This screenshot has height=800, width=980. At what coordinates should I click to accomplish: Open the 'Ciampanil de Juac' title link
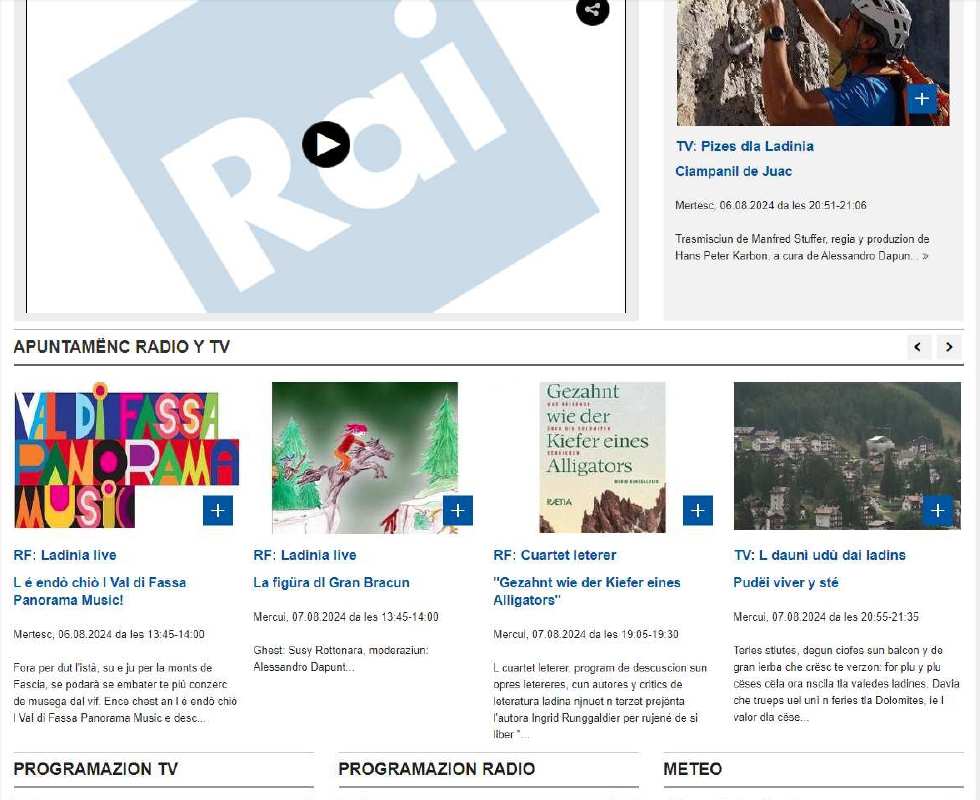click(x=733, y=171)
